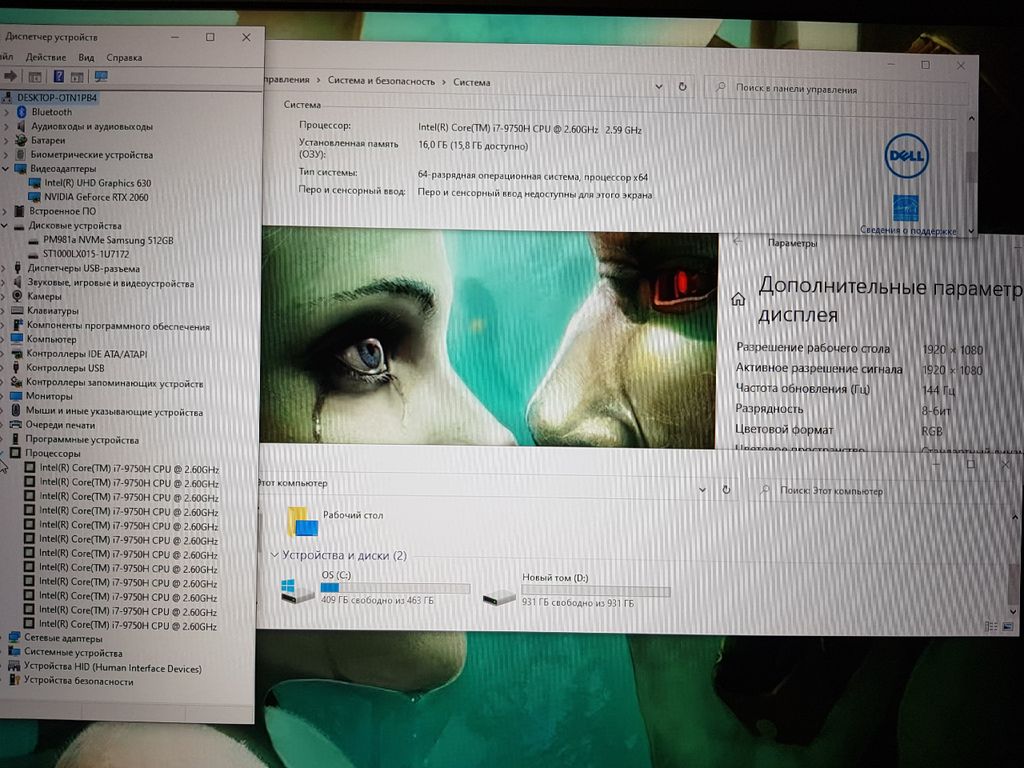Select the ST1000LX015-1U7172 disk entry
1024x768 pixels.
86,254
